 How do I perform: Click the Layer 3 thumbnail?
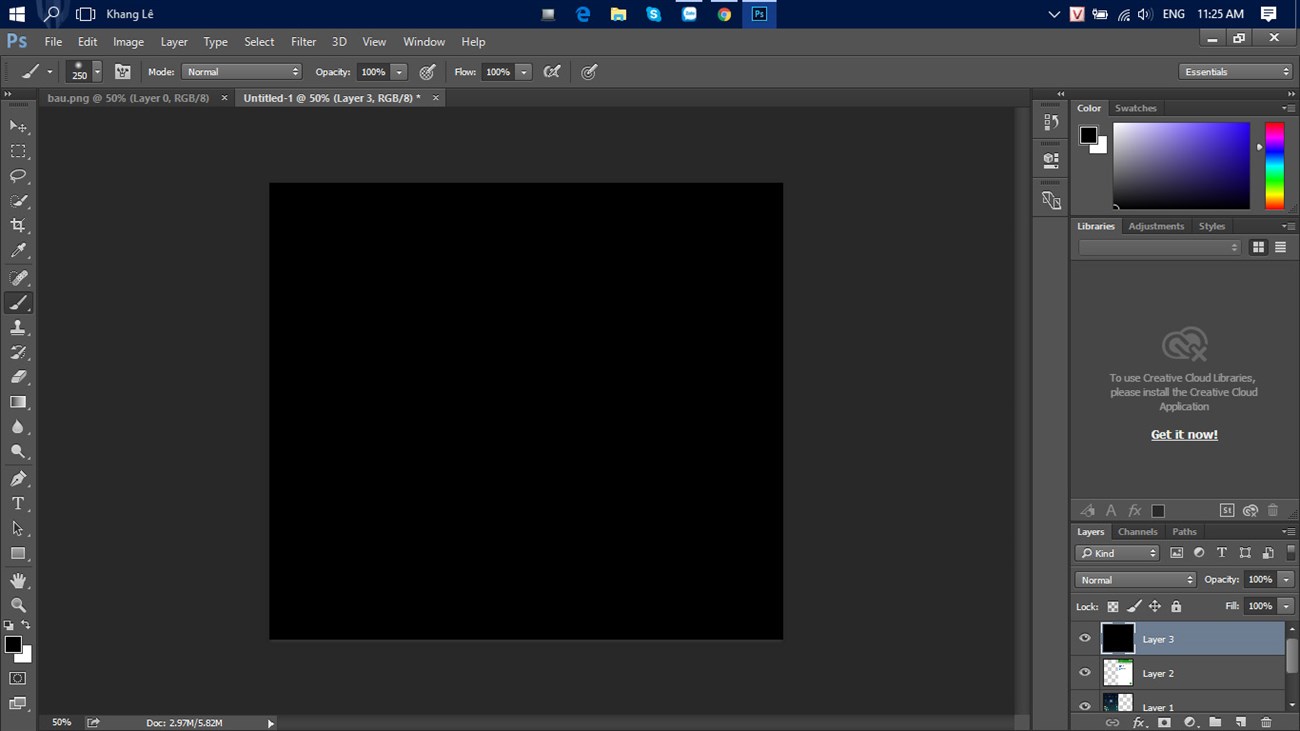[x=1118, y=639]
